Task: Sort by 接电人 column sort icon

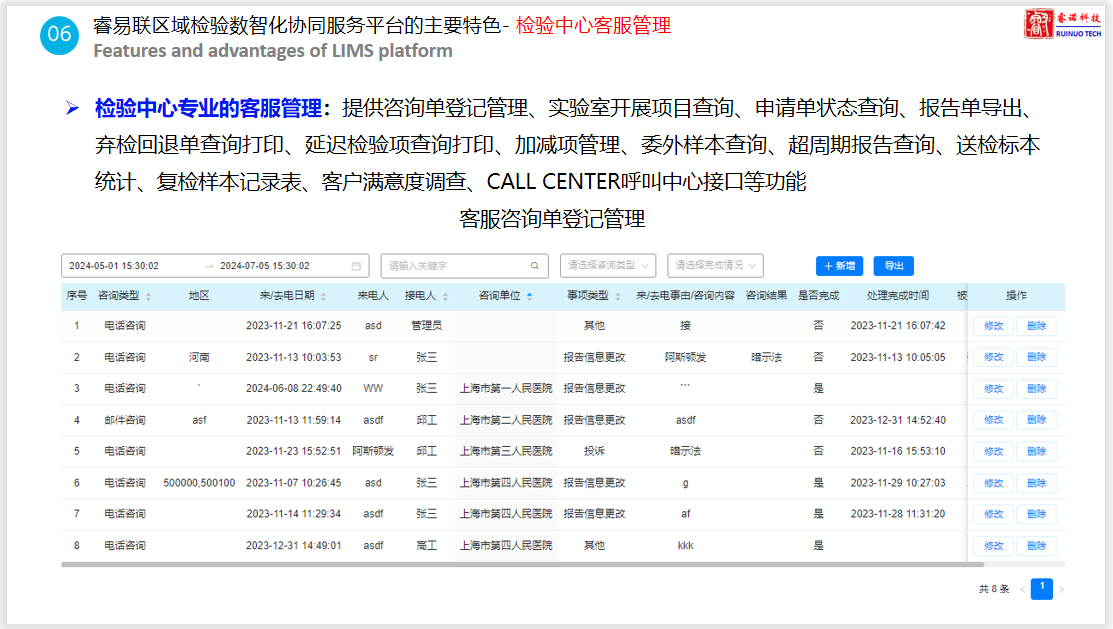Action: (446, 297)
